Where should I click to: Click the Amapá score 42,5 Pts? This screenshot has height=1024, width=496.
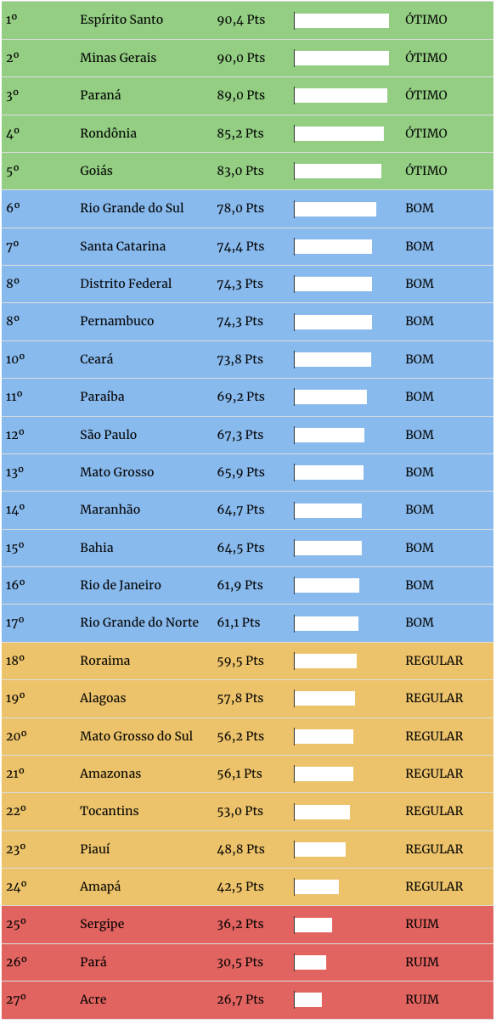[240, 887]
